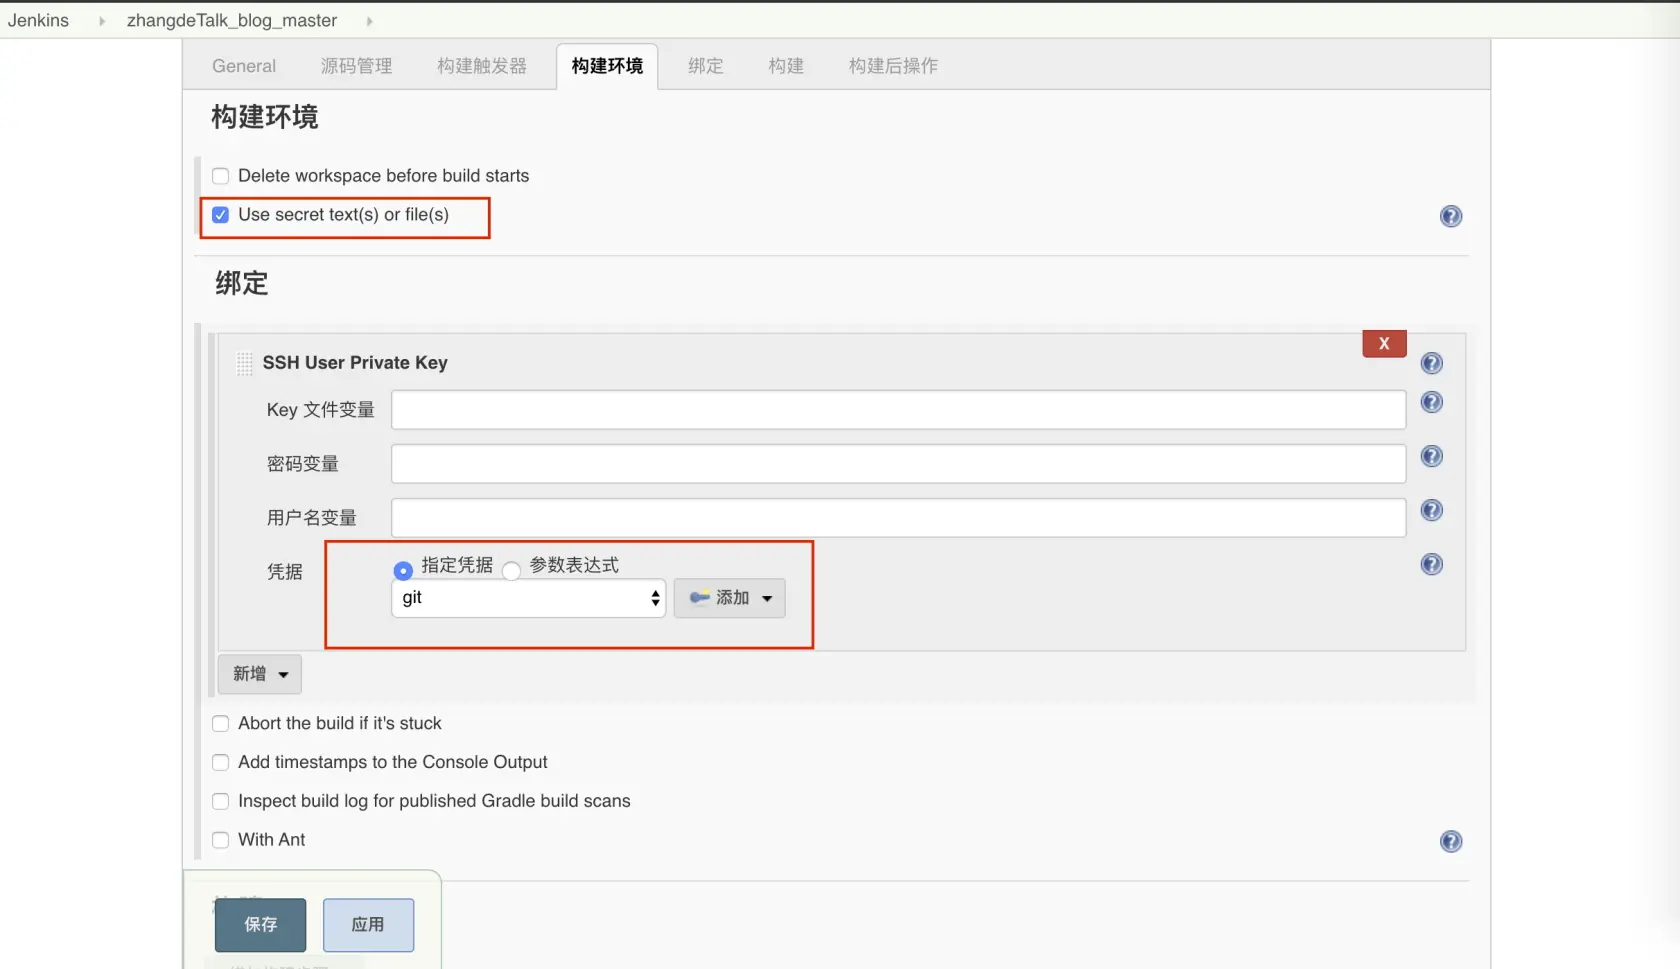Expand the 添加 dropdown arrow
The width and height of the screenshot is (1680, 969).
[x=766, y=598]
